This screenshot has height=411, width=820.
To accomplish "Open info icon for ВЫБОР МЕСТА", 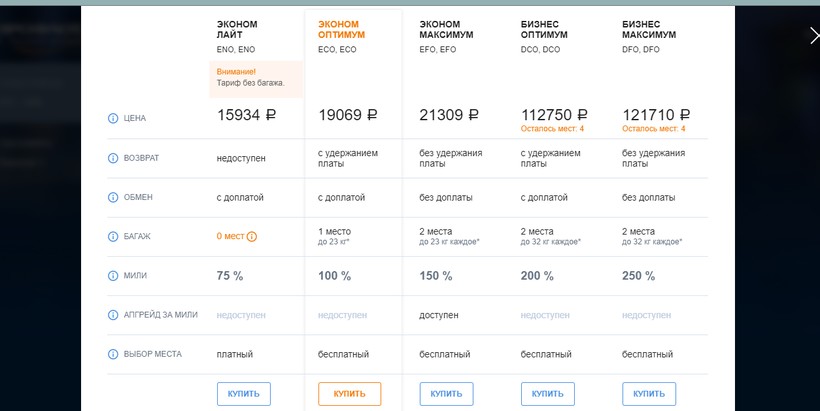I will pyautogui.click(x=112, y=354).
